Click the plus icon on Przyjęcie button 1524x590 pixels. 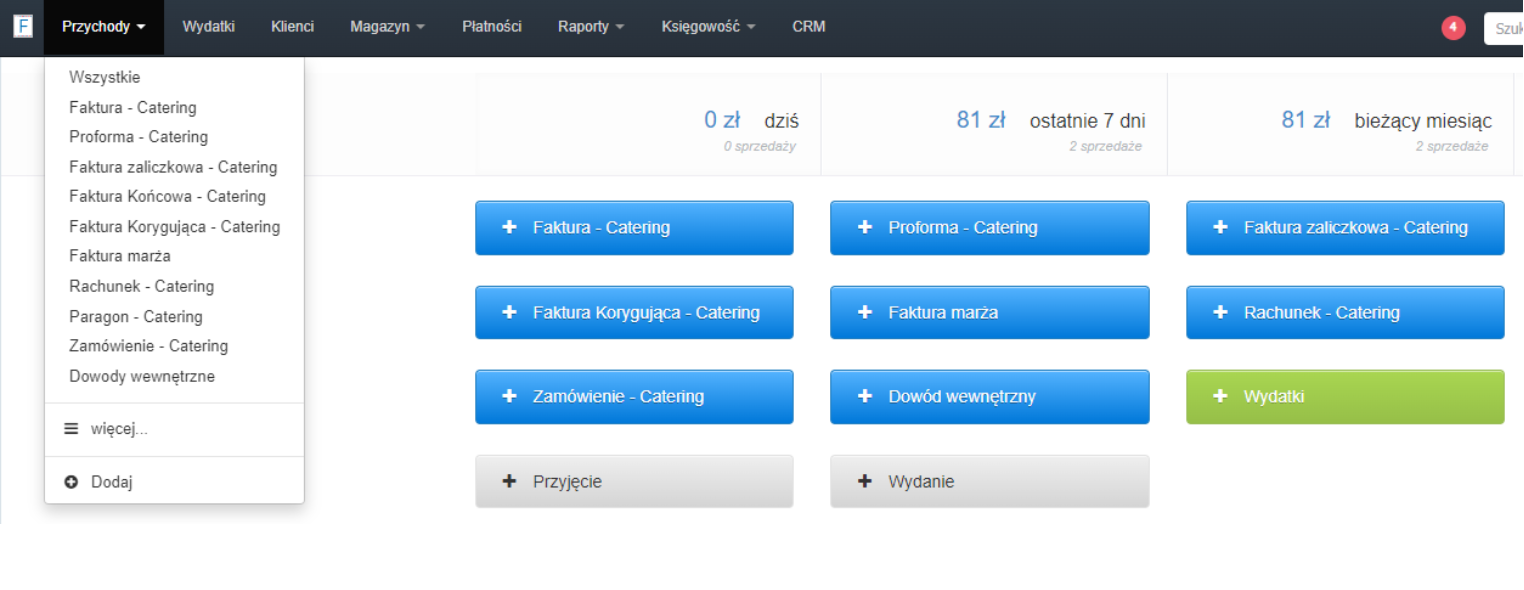[x=509, y=482]
